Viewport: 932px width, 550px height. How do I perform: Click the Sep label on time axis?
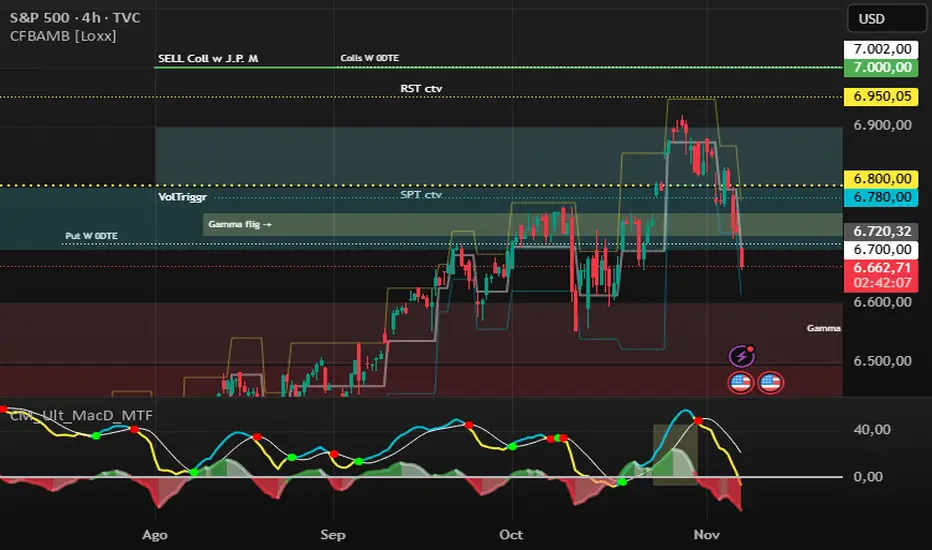pyautogui.click(x=333, y=535)
